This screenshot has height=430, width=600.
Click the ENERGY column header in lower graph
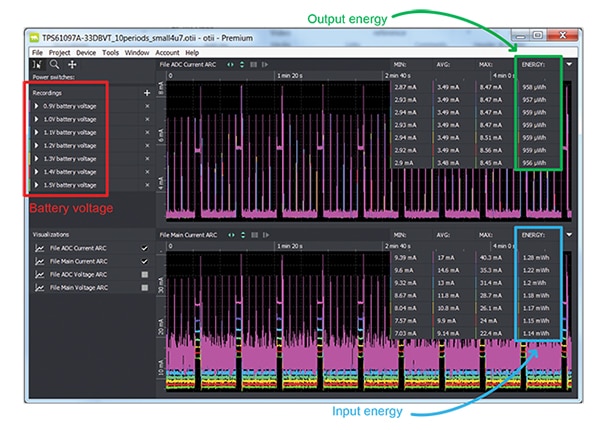click(x=537, y=234)
